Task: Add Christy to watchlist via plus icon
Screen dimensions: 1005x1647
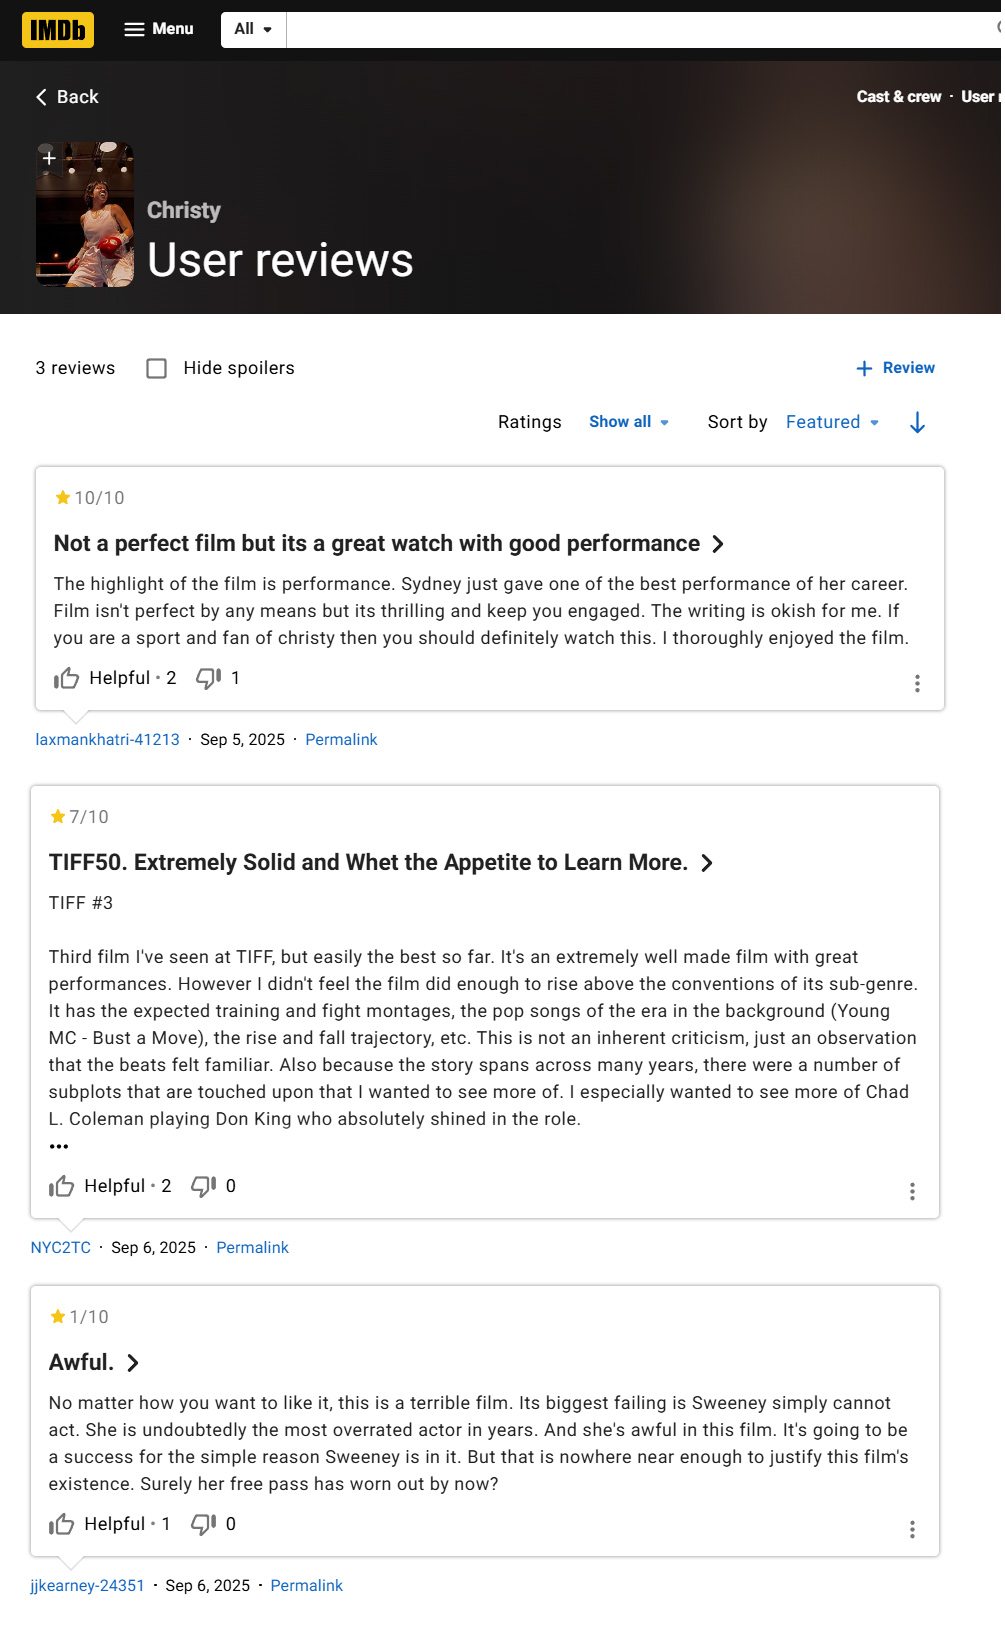Action: coord(49,158)
